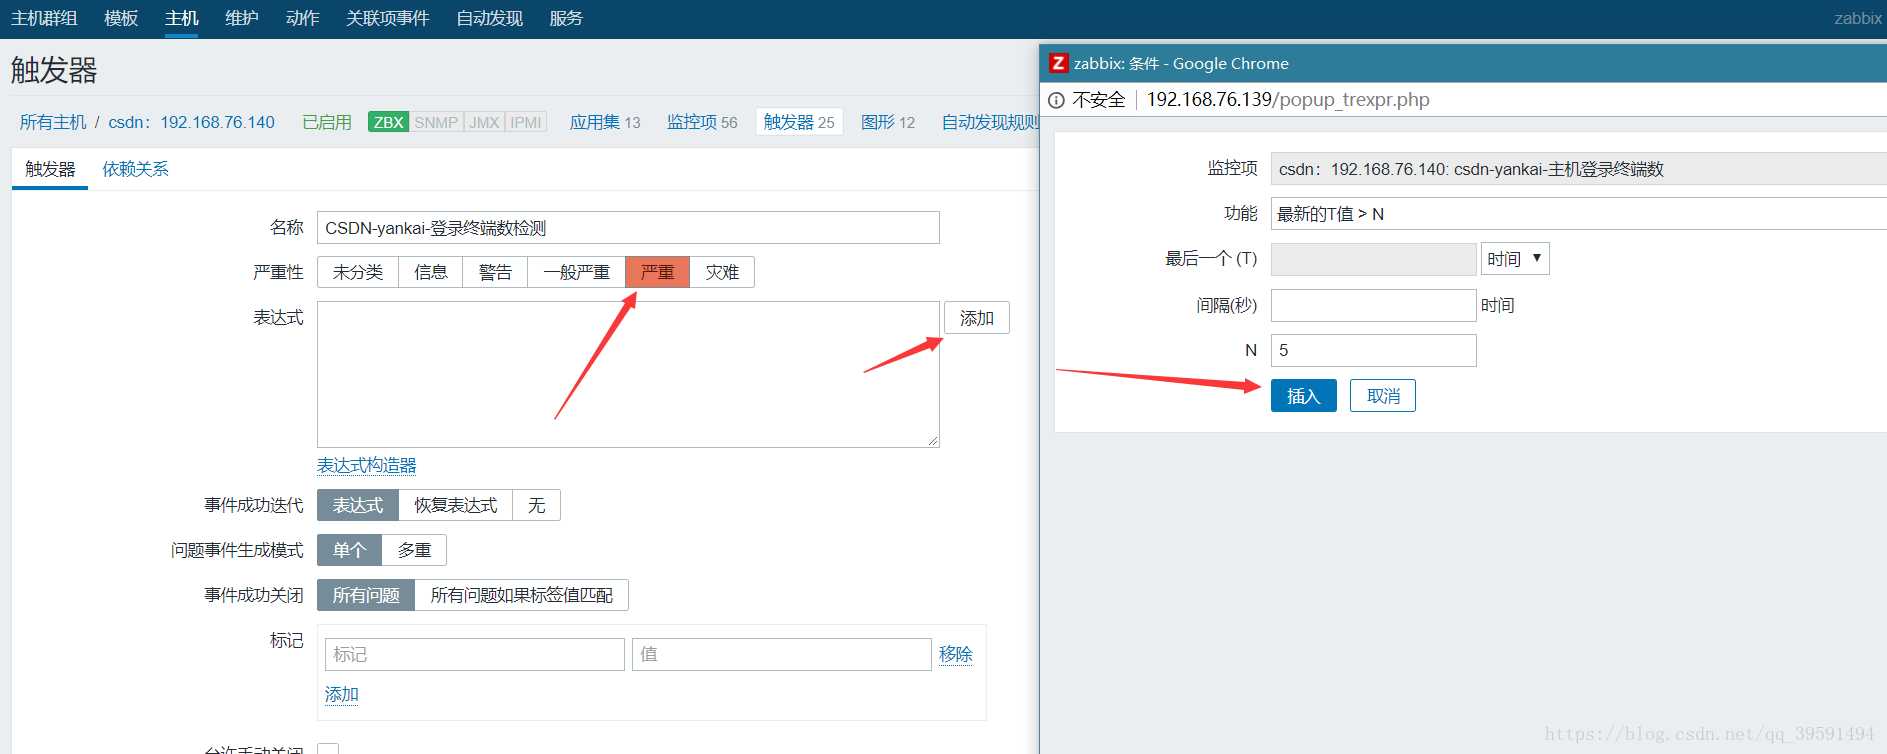Click the N value field
The height and width of the screenshot is (754, 1887).
click(1374, 350)
